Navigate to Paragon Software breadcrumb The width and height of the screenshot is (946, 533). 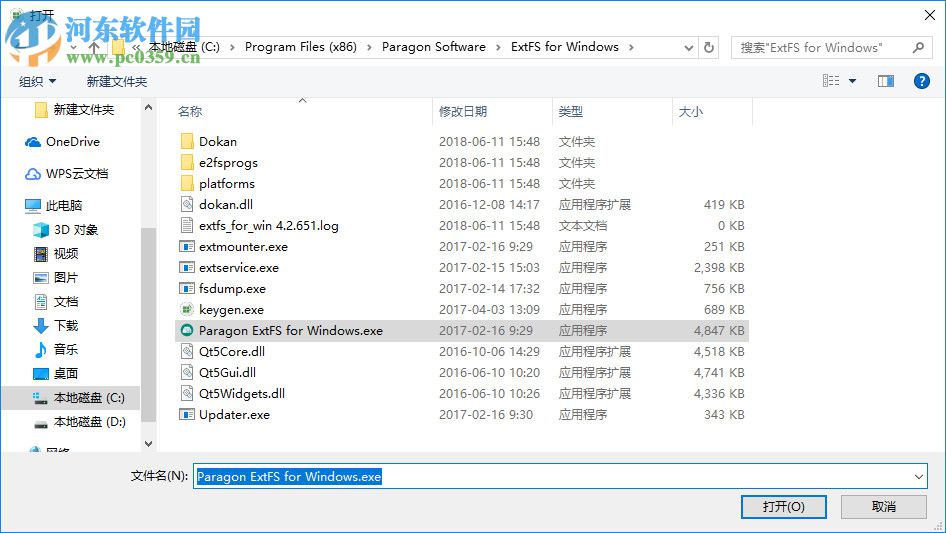point(434,47)
